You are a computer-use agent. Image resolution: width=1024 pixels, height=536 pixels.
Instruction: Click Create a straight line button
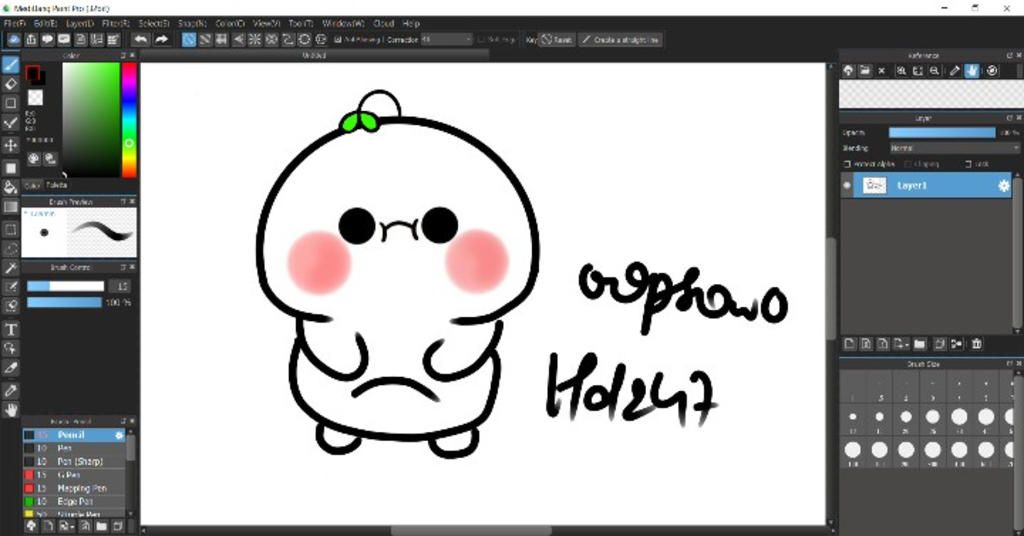click(x=620, y=40)
